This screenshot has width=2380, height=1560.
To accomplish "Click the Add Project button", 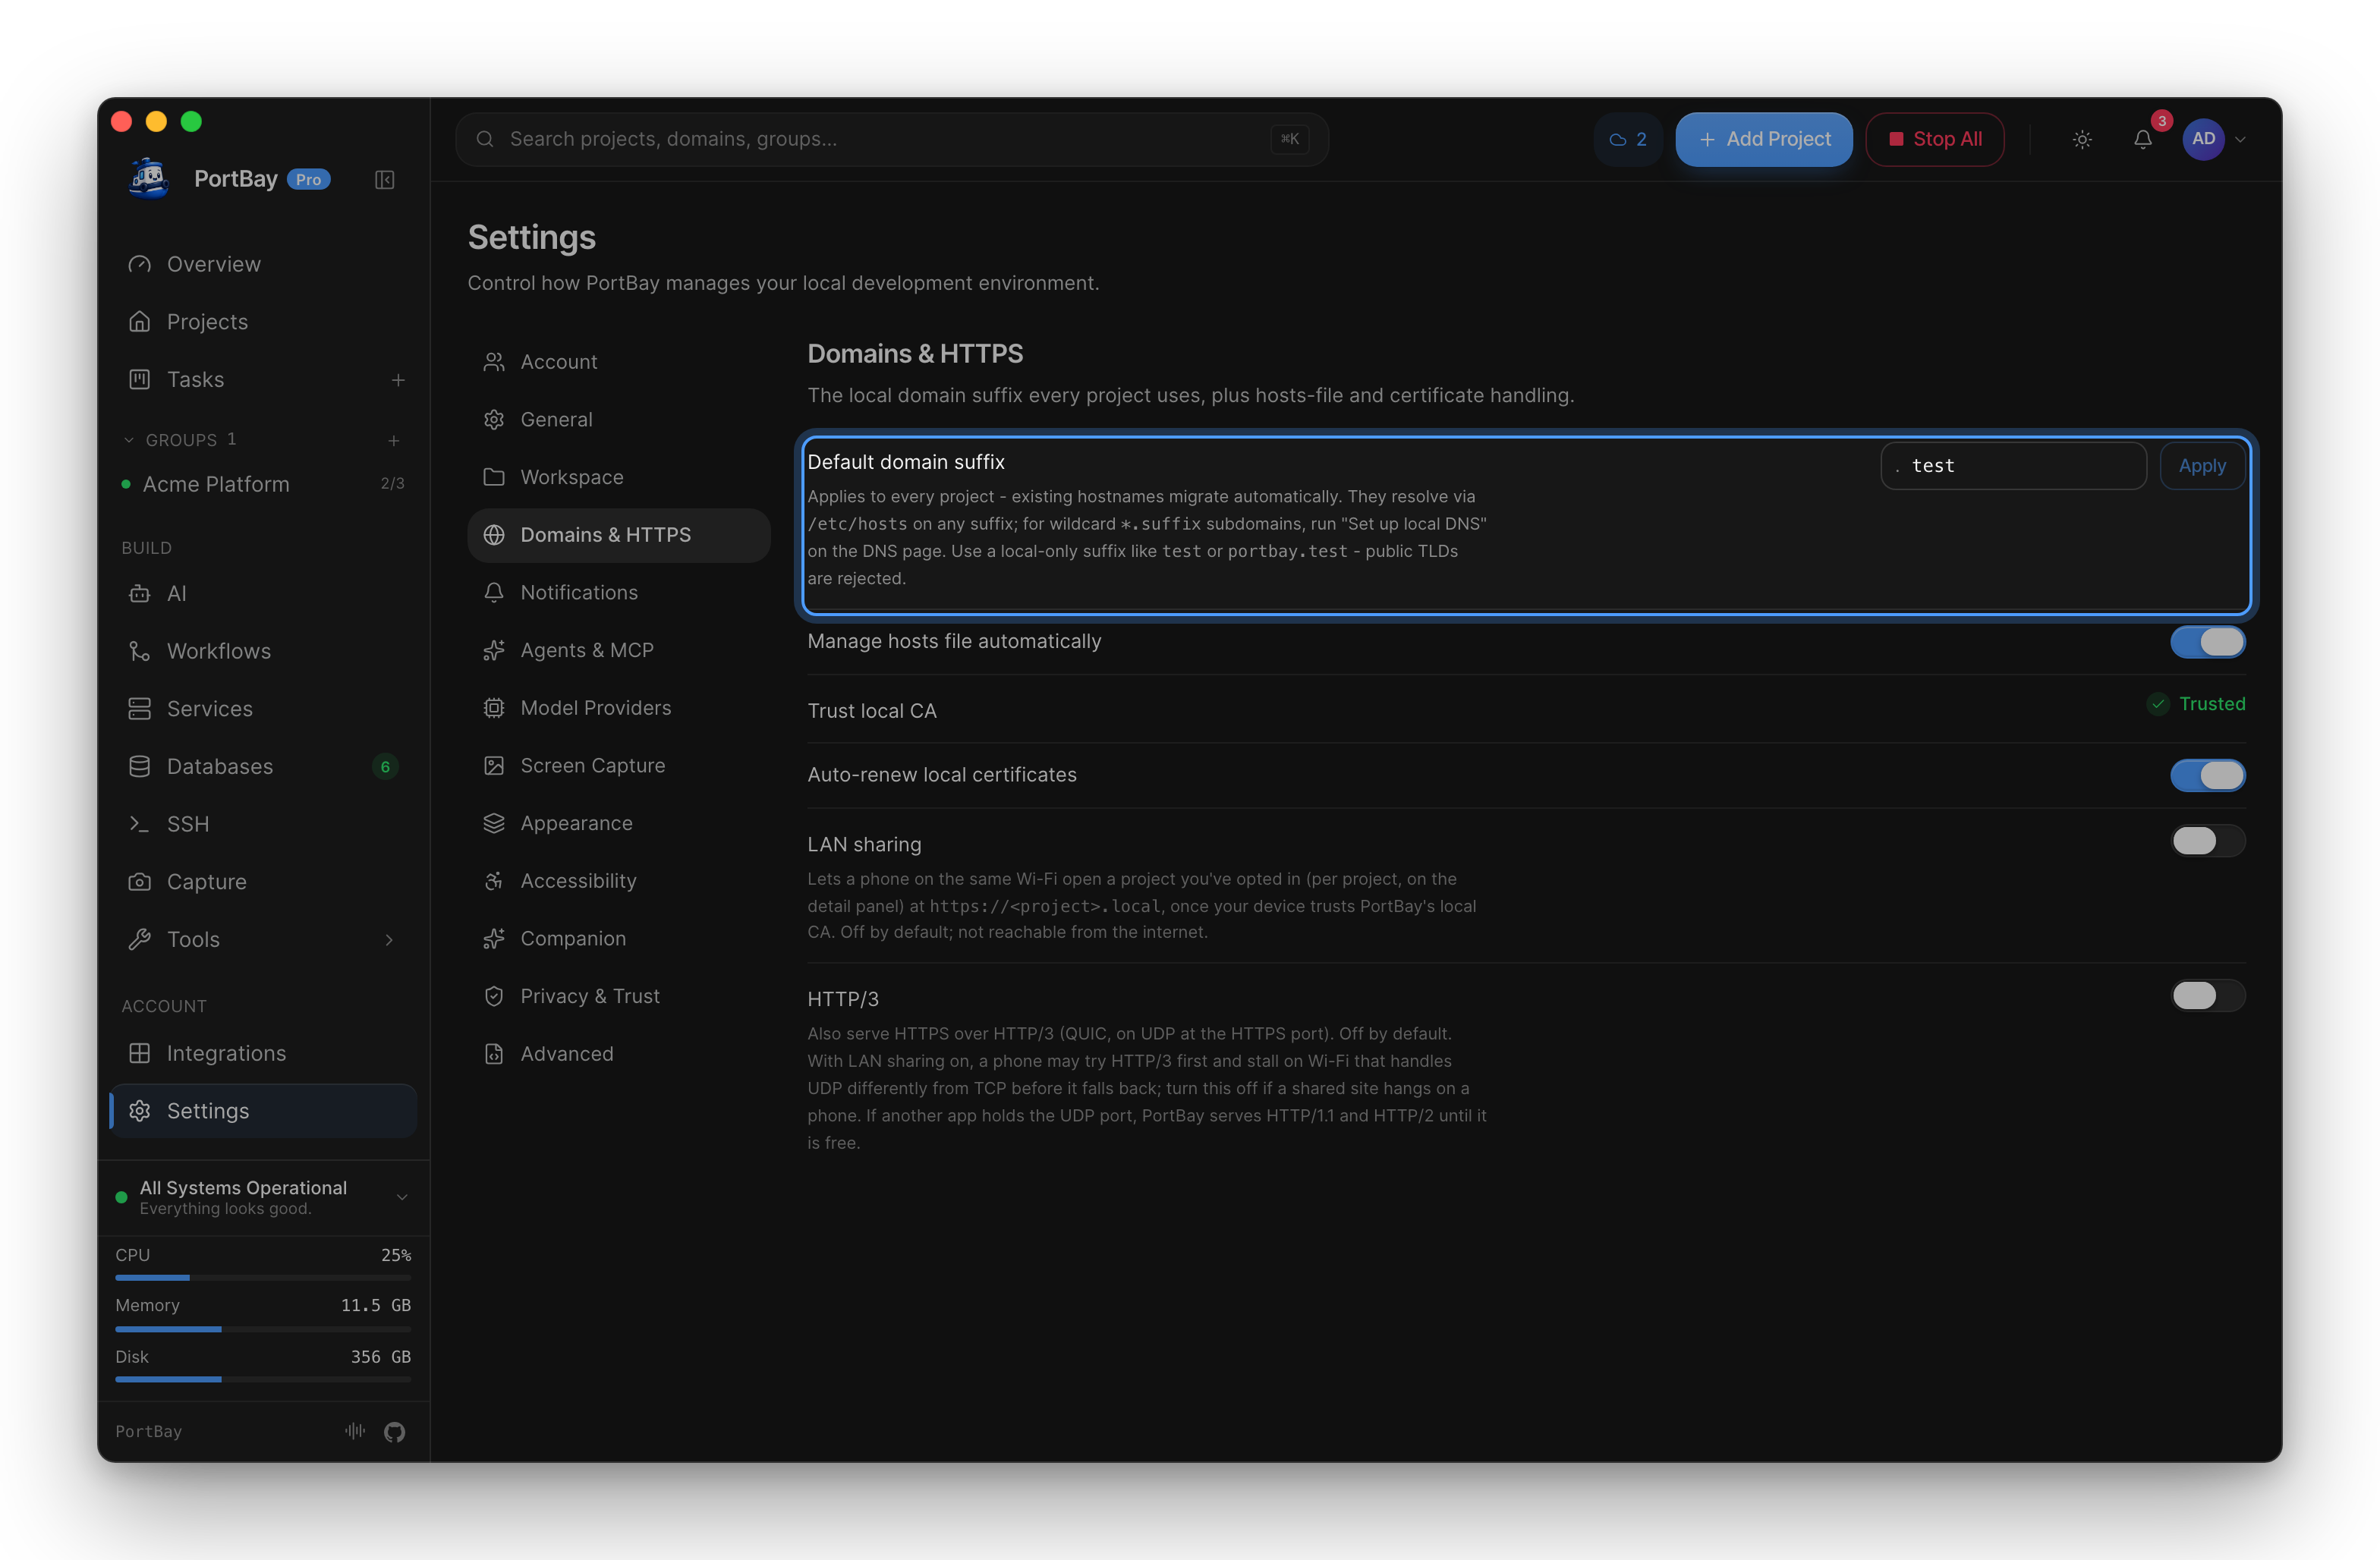I will pyautogui.click(x=1764, y=140).
